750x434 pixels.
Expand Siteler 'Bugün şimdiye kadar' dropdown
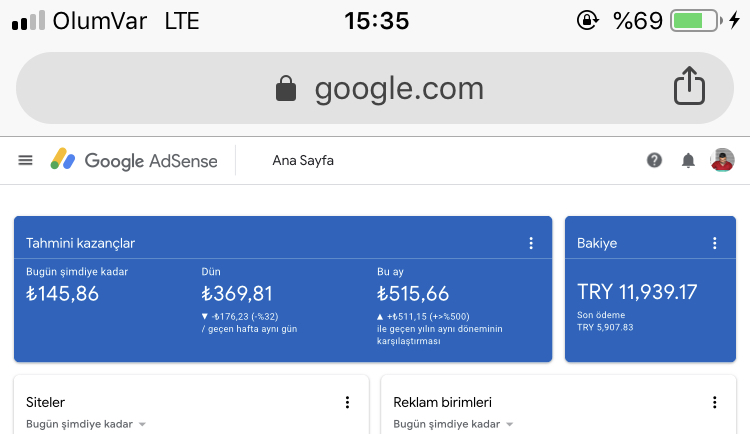click(x=86, y=424)
